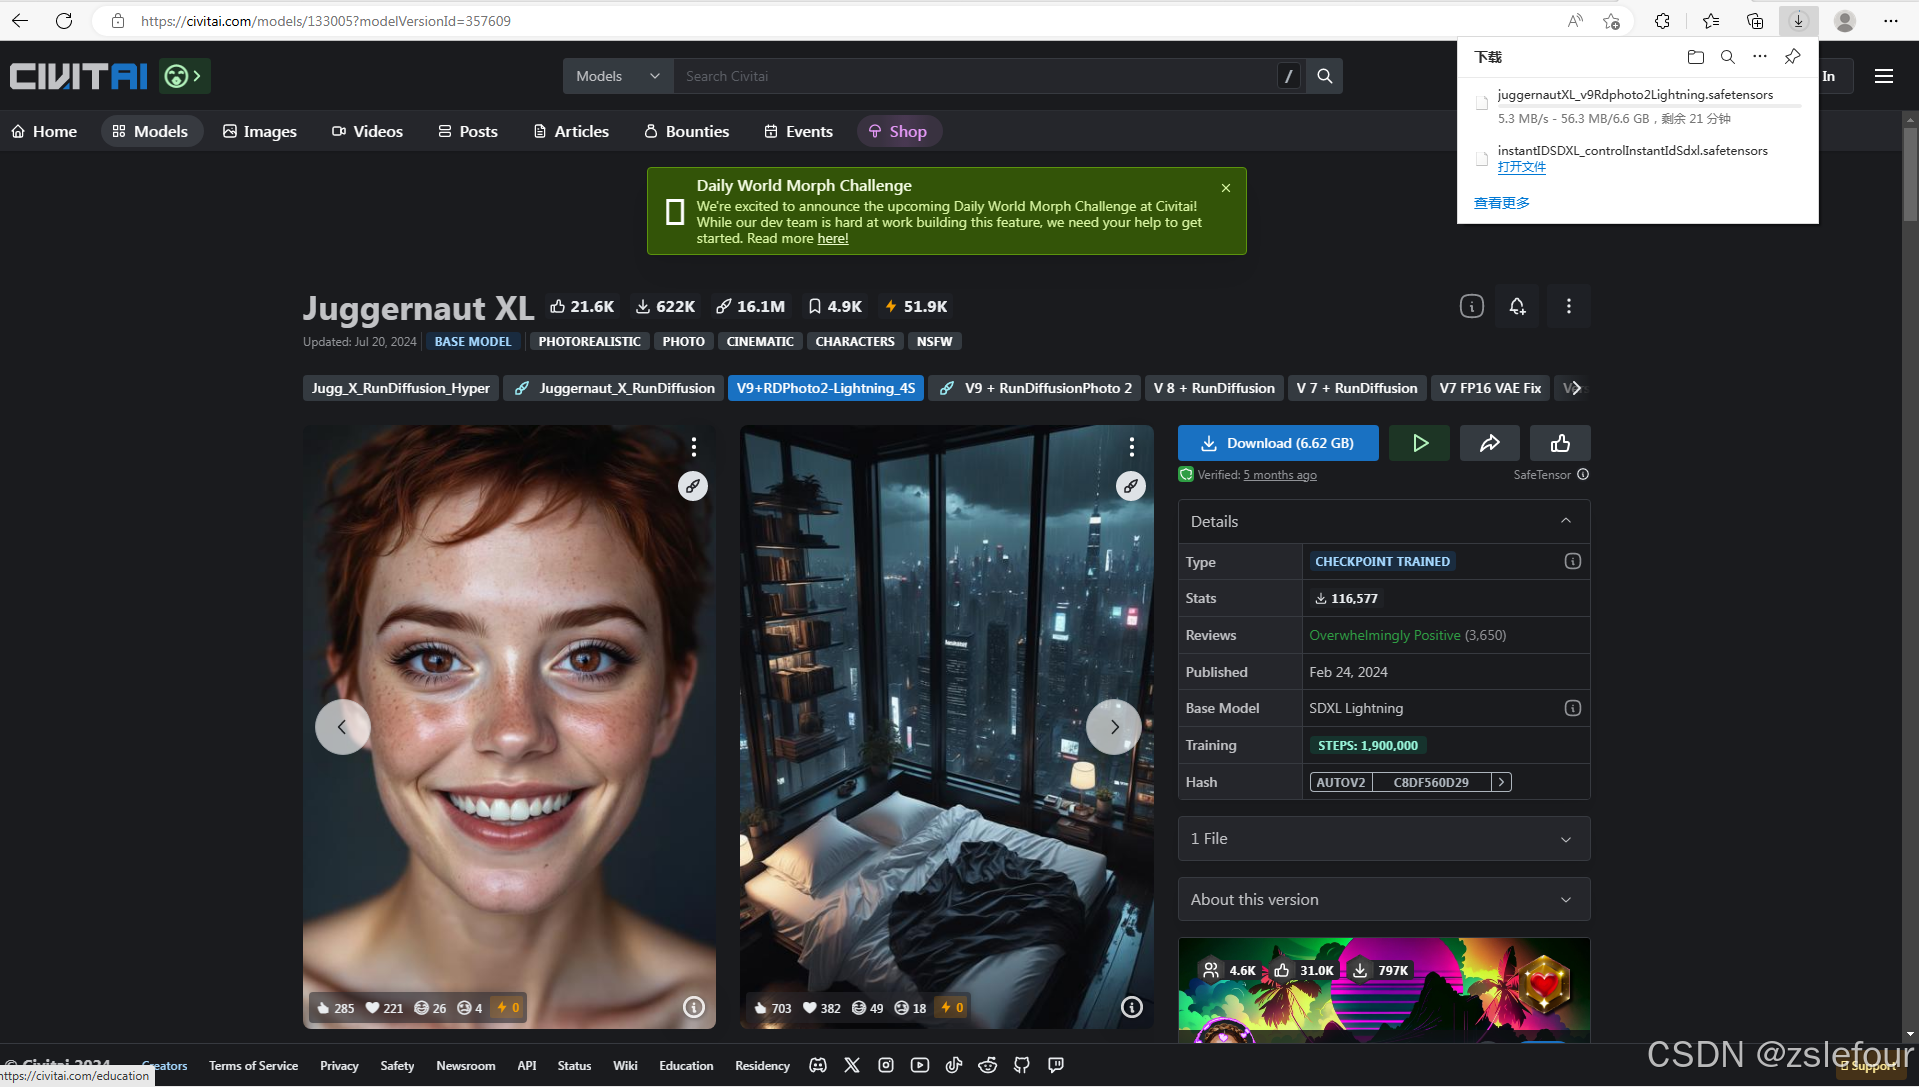Screen dimensions: 1919x1087
Task: Select V9+RDPhoto2-Lightning_4S version tab
Action: pos(825,388)
